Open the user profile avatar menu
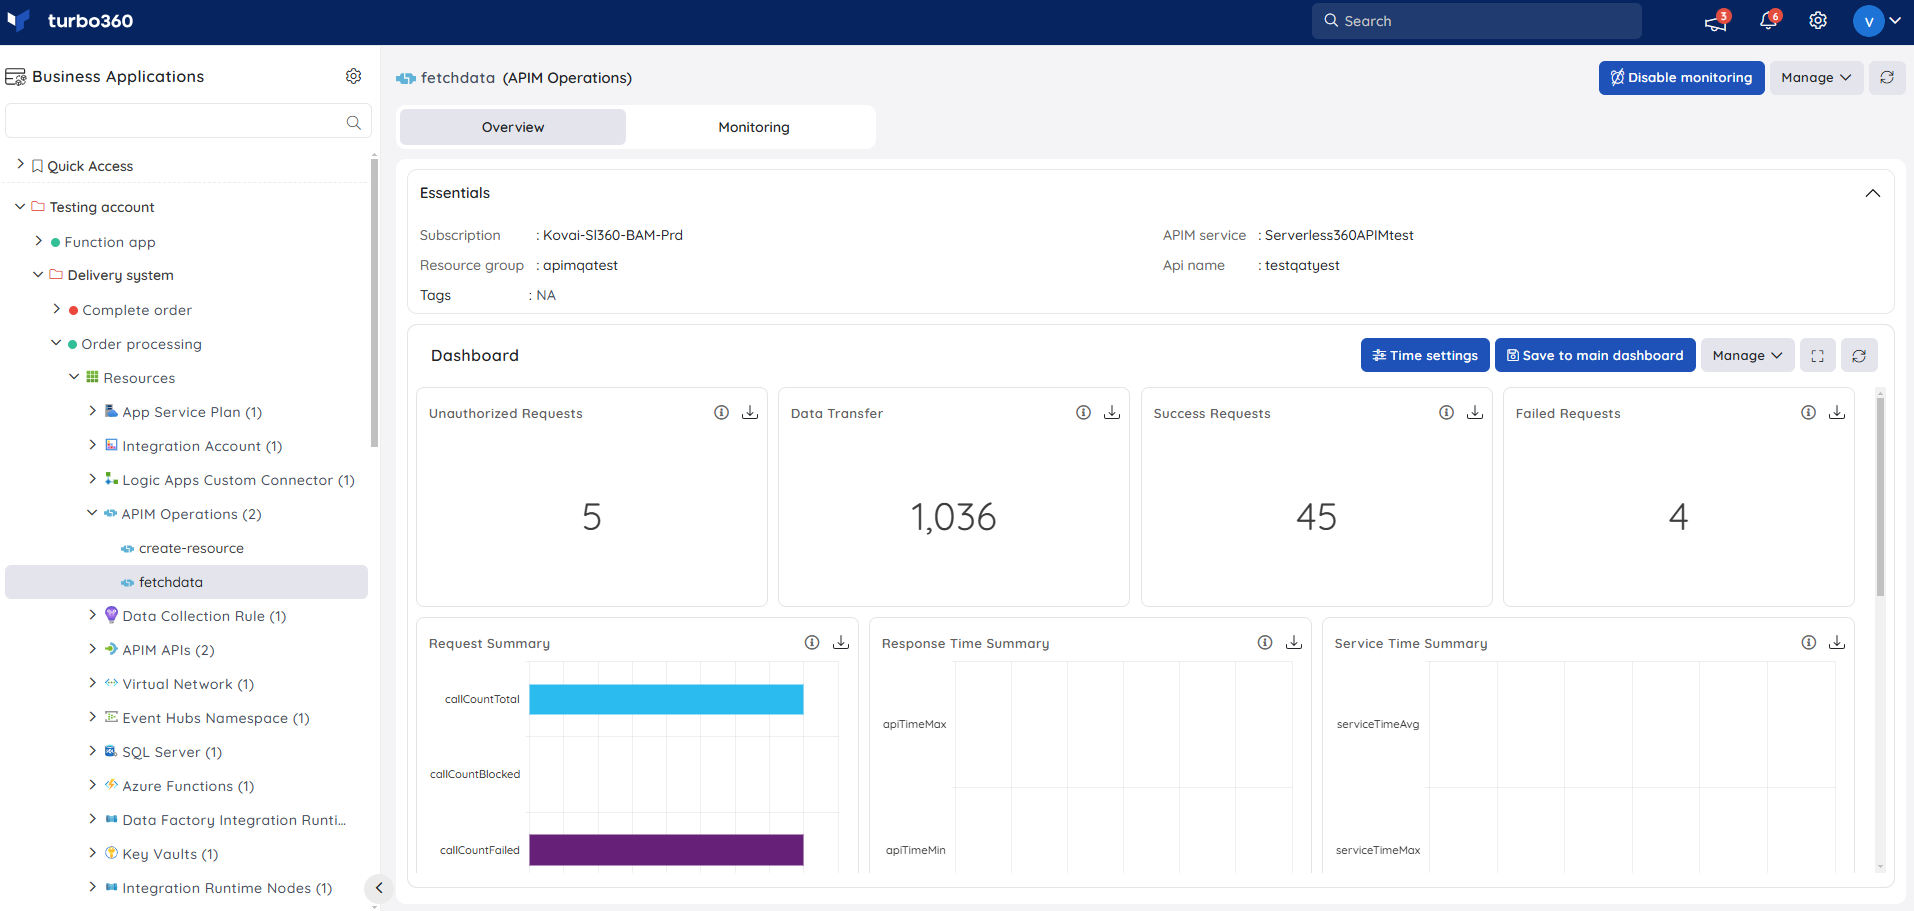 (1876, 21)
